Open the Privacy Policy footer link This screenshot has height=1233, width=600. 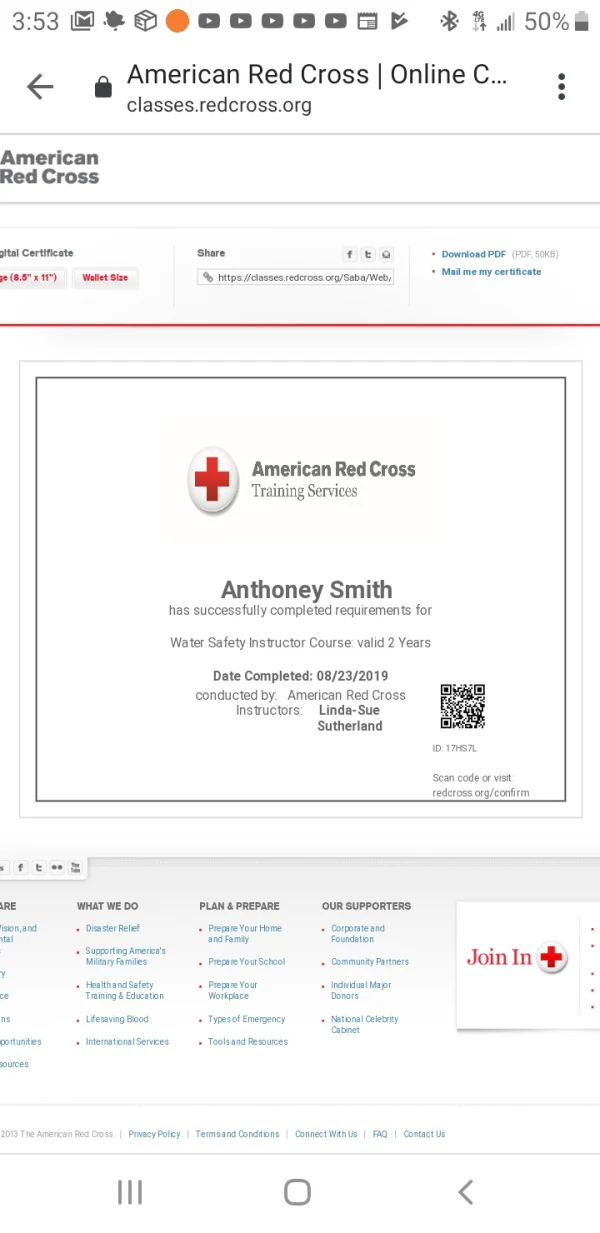(154, 1134)
